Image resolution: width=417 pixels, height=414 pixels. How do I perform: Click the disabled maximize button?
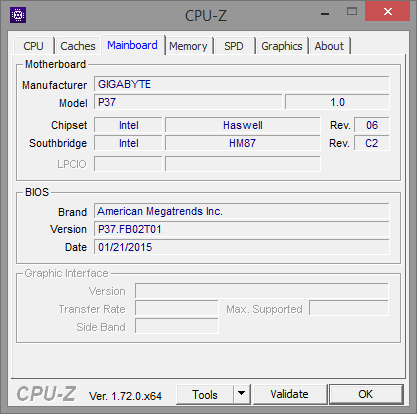pyautogui.click(x=352, y=12)
